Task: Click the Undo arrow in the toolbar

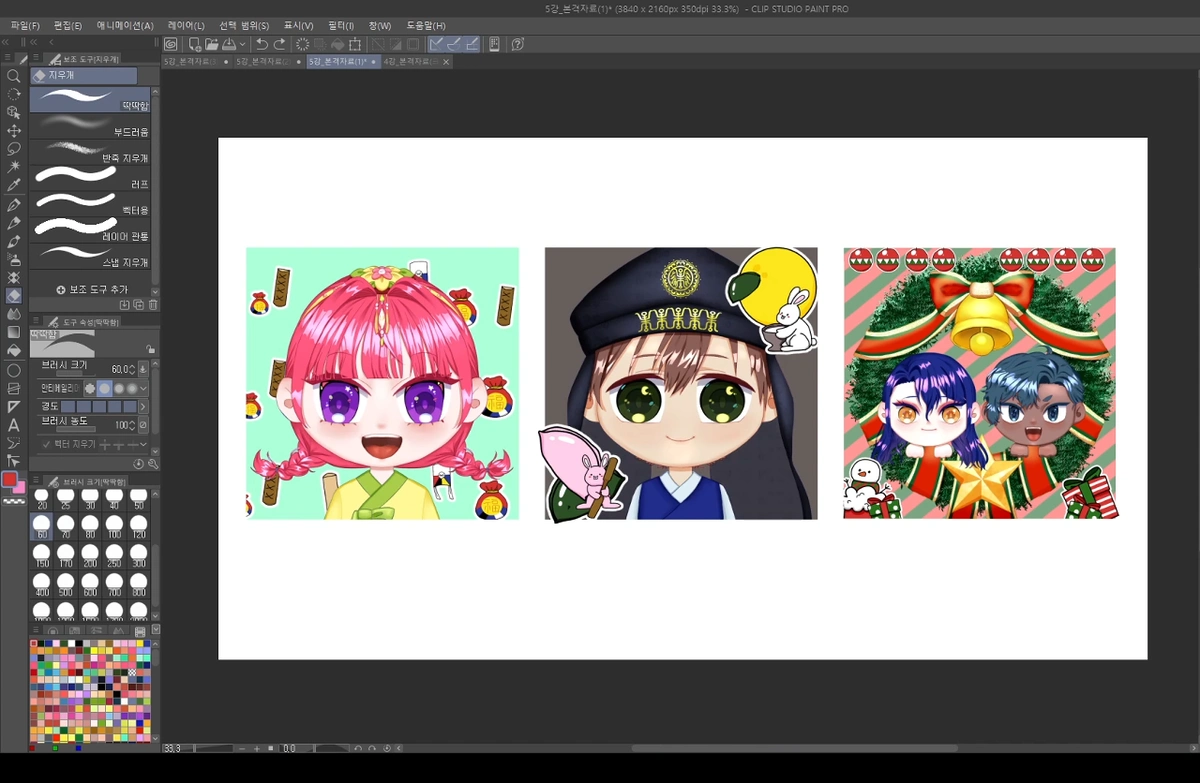Action: tap(262, 44)
